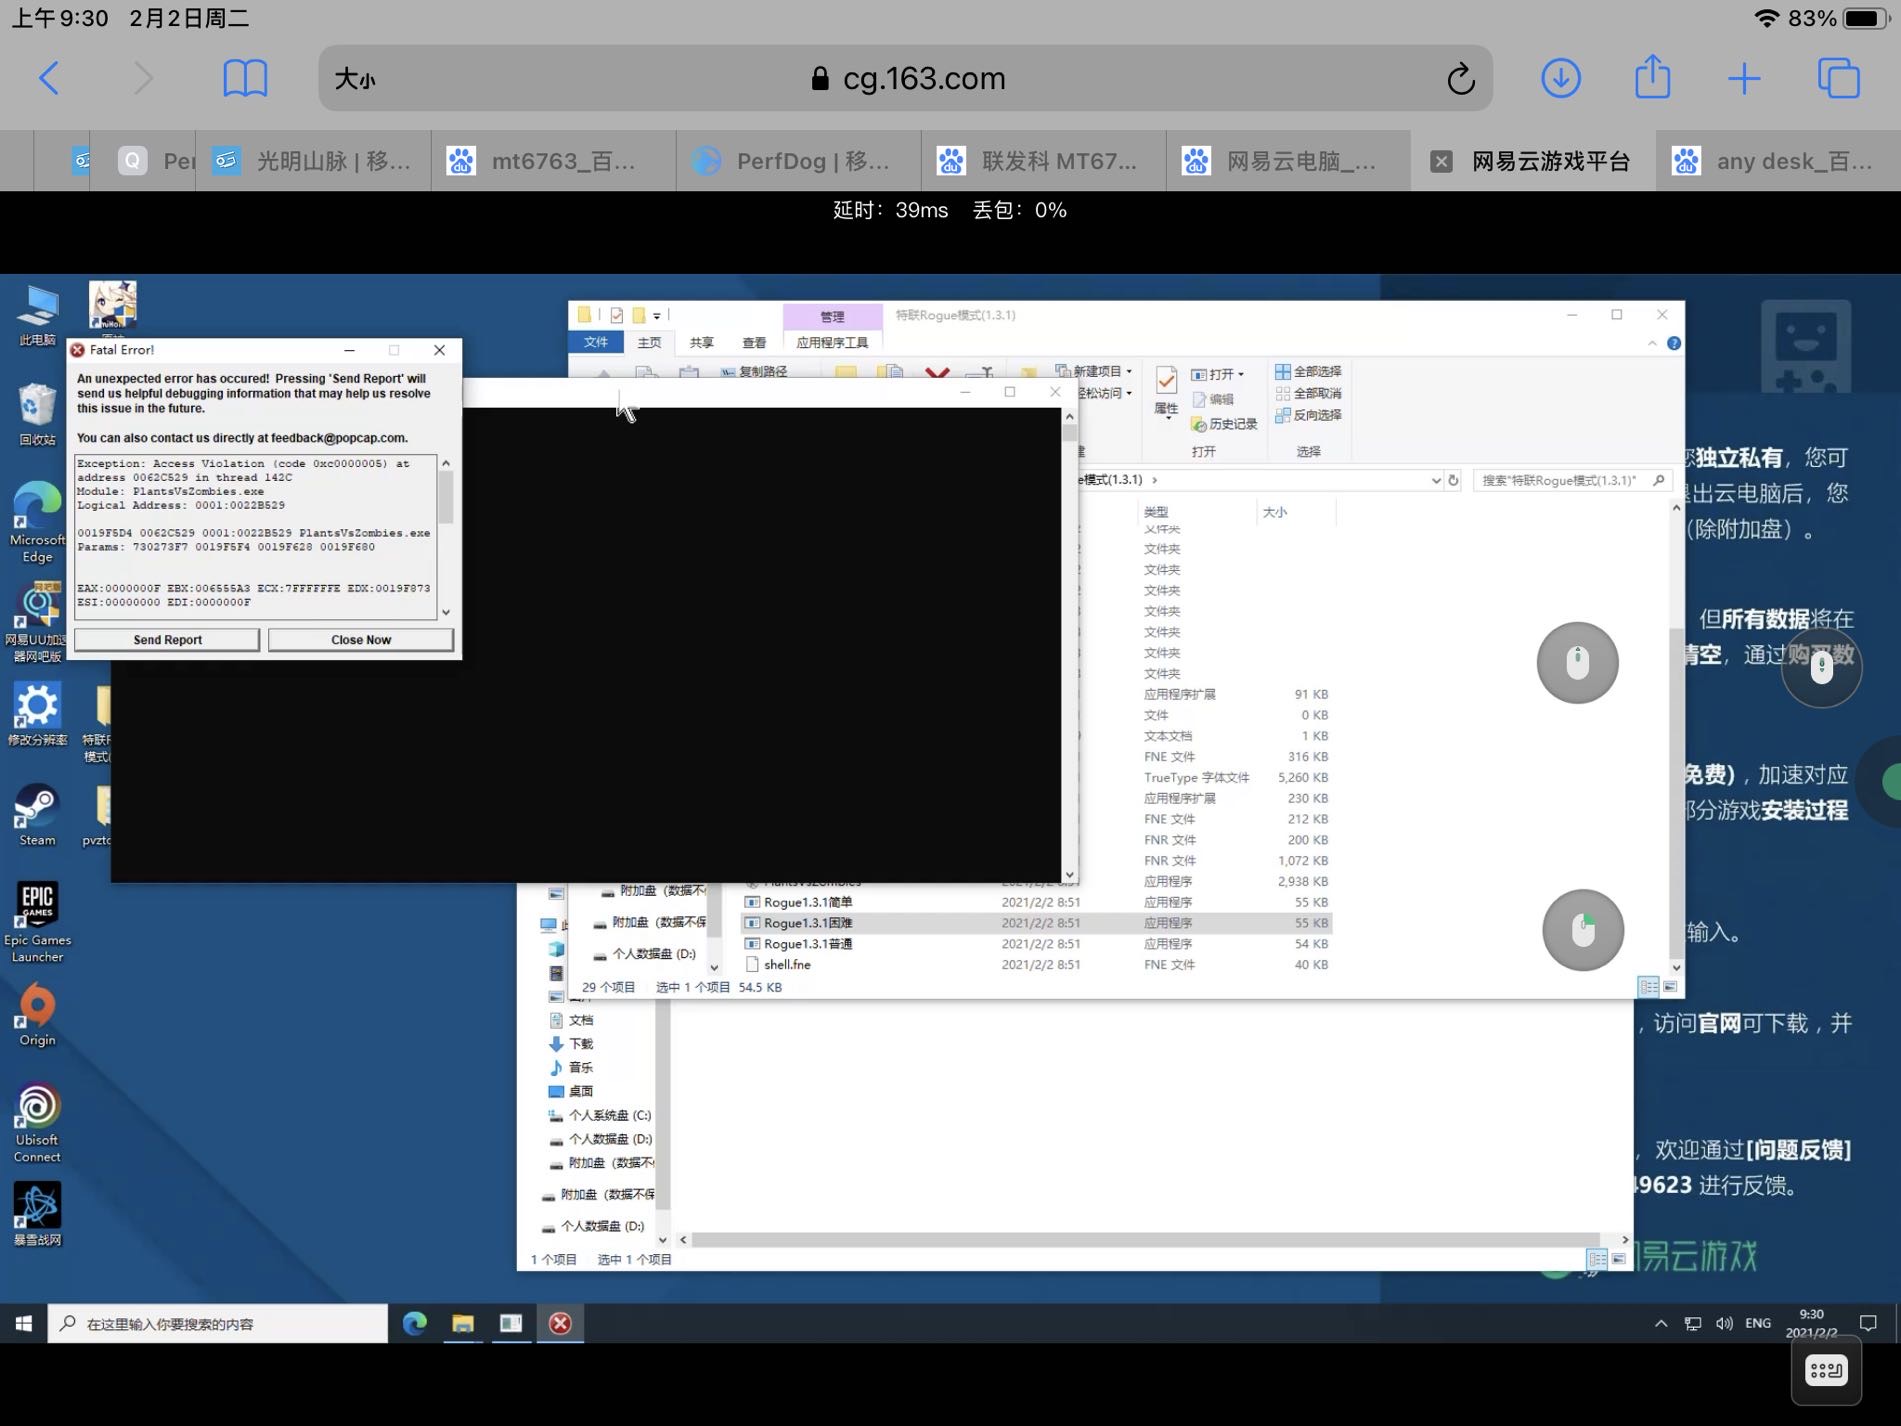Open Safari downloads icon

[1560, 78]
